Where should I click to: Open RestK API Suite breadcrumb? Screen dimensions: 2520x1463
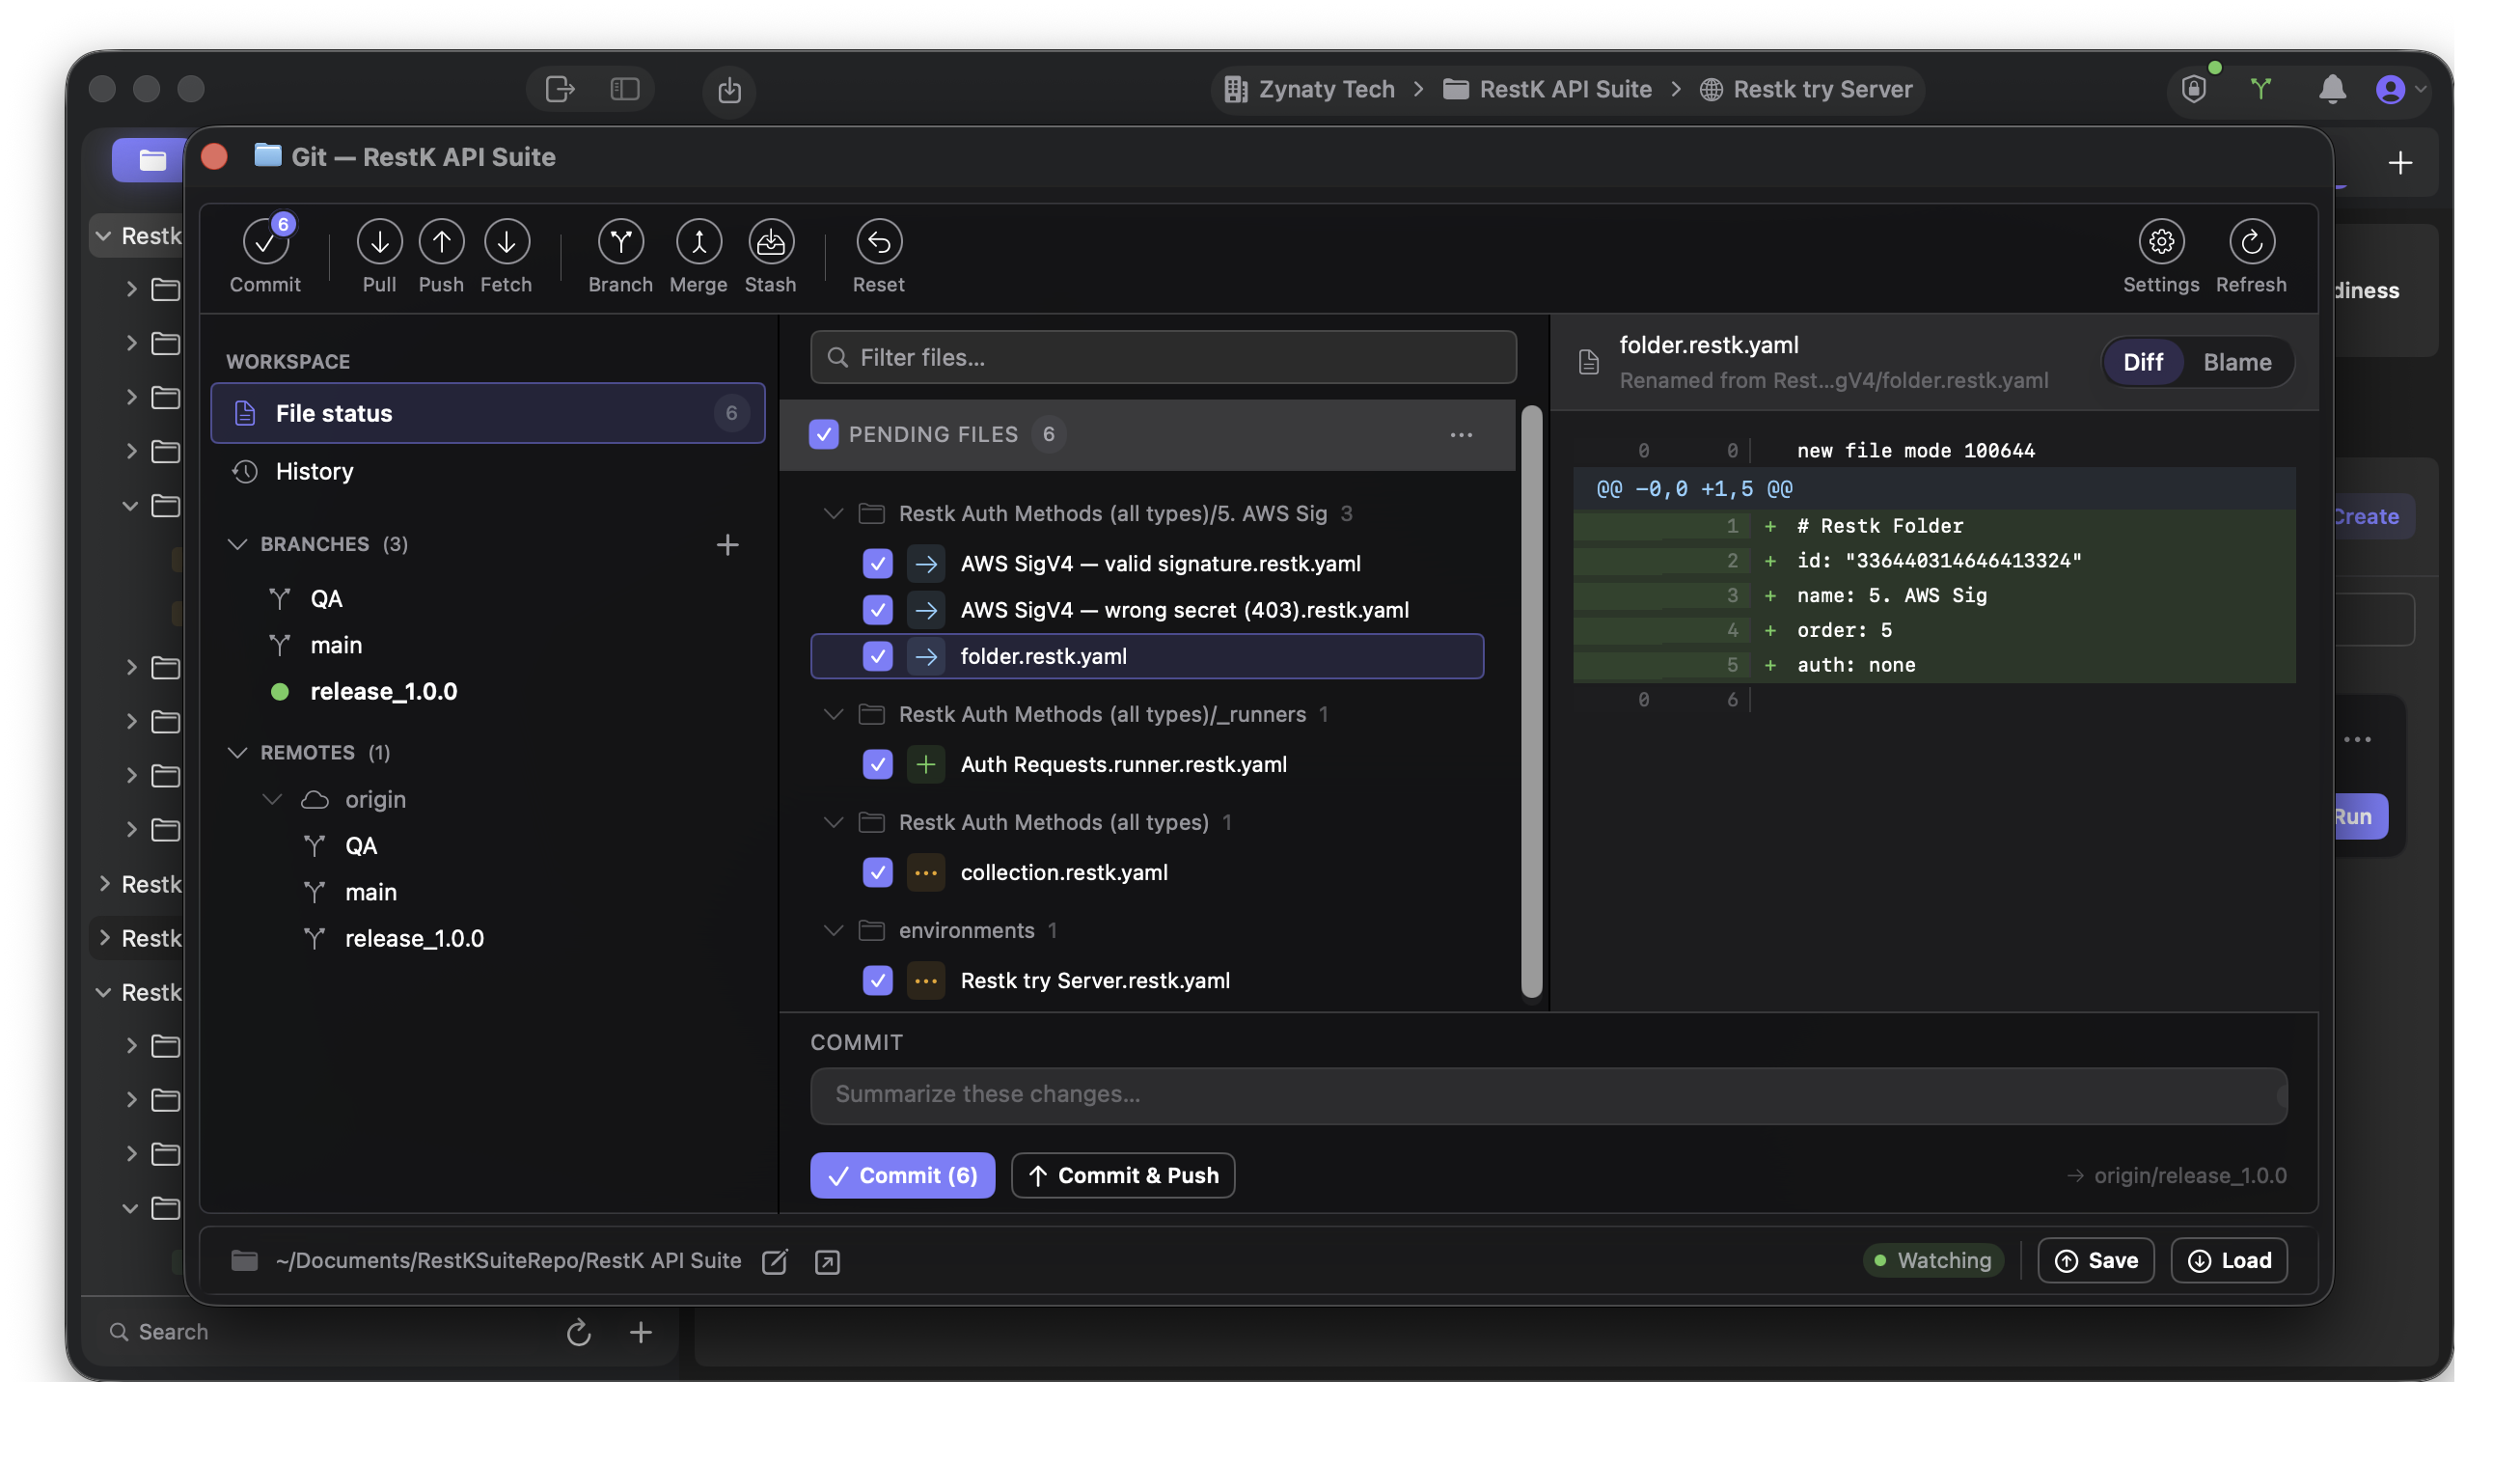pyautogui.click(x=1547, y=89)
